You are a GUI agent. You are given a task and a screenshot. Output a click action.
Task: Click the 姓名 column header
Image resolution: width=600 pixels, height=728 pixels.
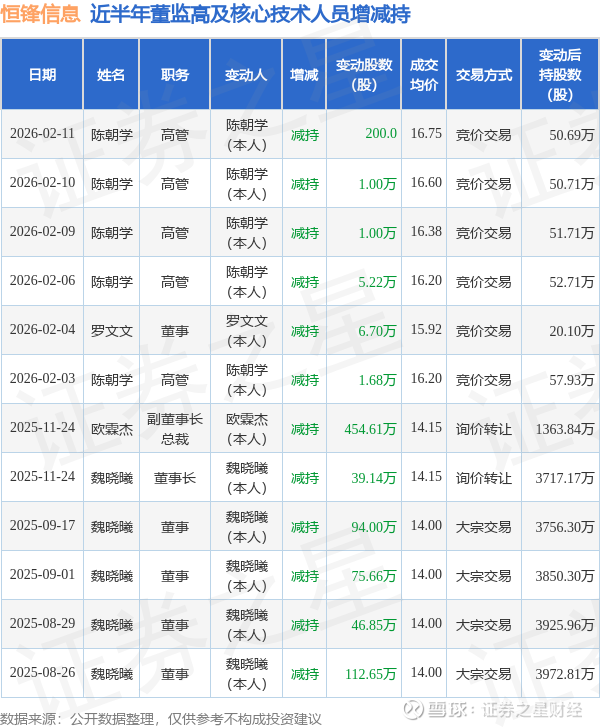(x=111, y=75)
